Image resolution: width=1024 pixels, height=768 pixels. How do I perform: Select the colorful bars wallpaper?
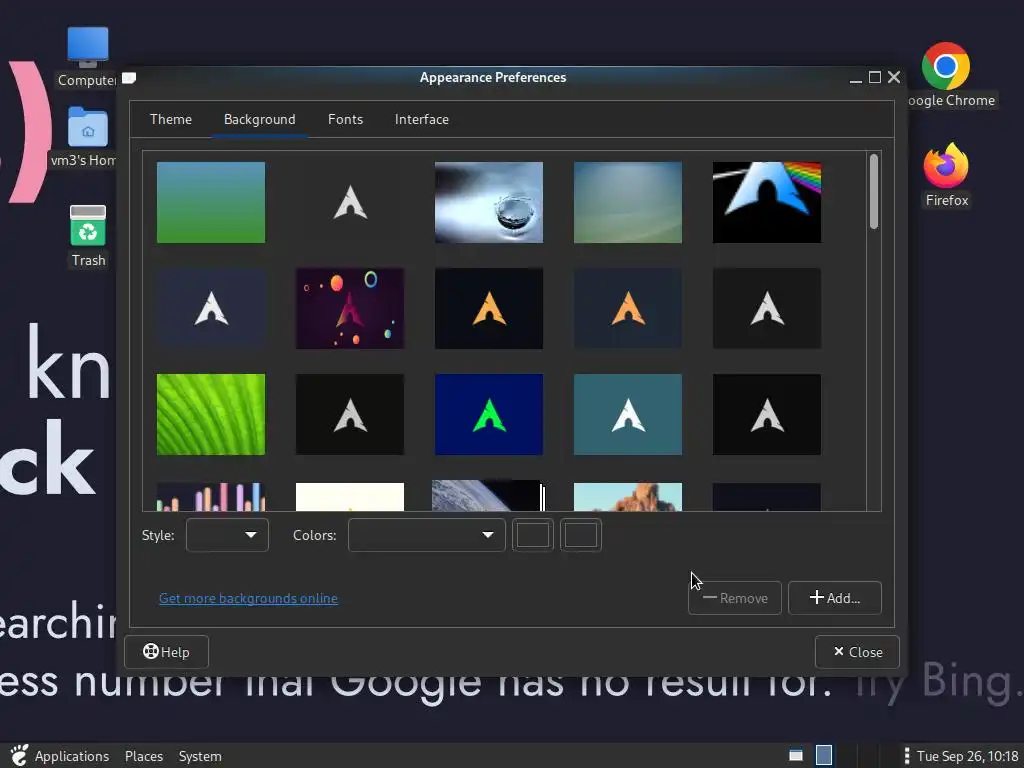coord(211,497)
